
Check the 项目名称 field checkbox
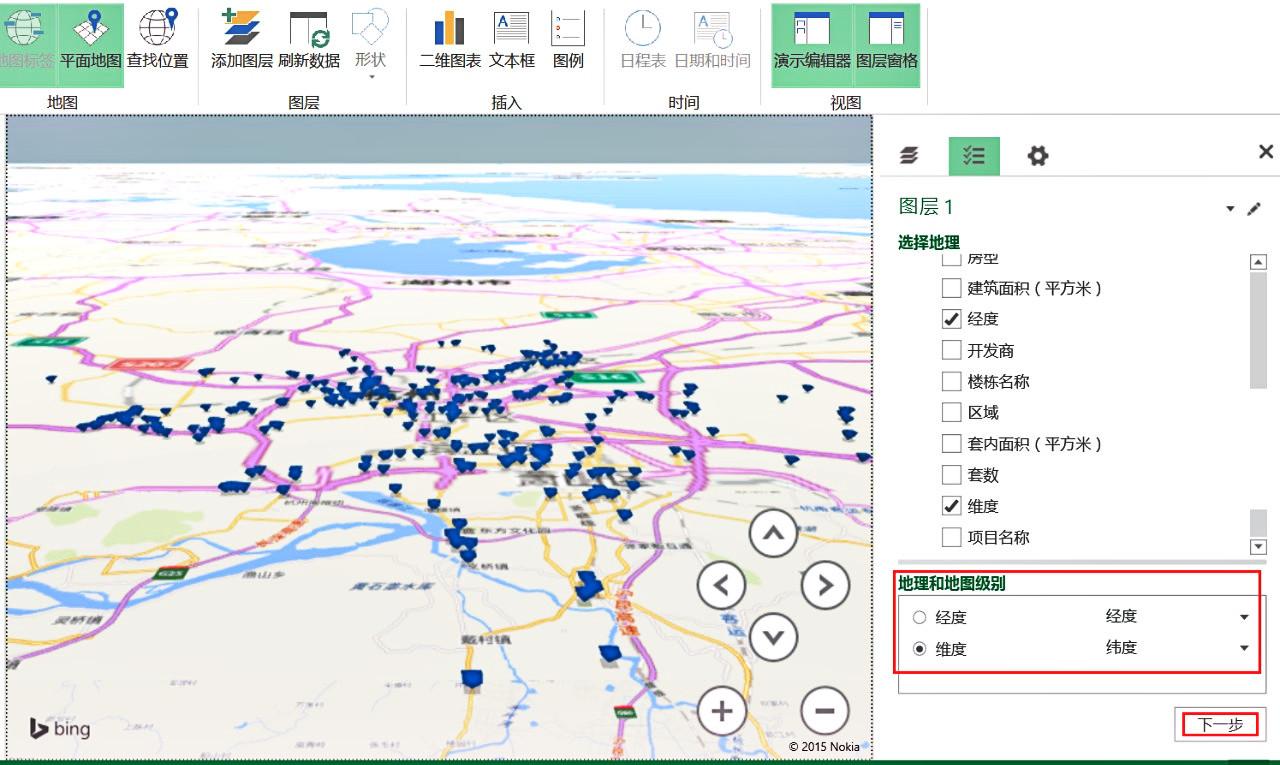pos(951,537)
